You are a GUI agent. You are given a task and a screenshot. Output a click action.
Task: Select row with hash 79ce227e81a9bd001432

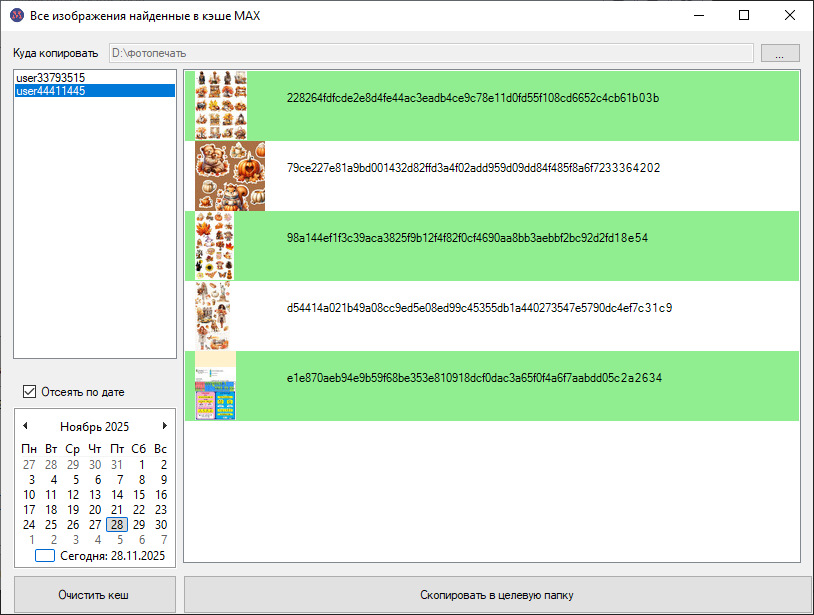[x=473, y=168]
